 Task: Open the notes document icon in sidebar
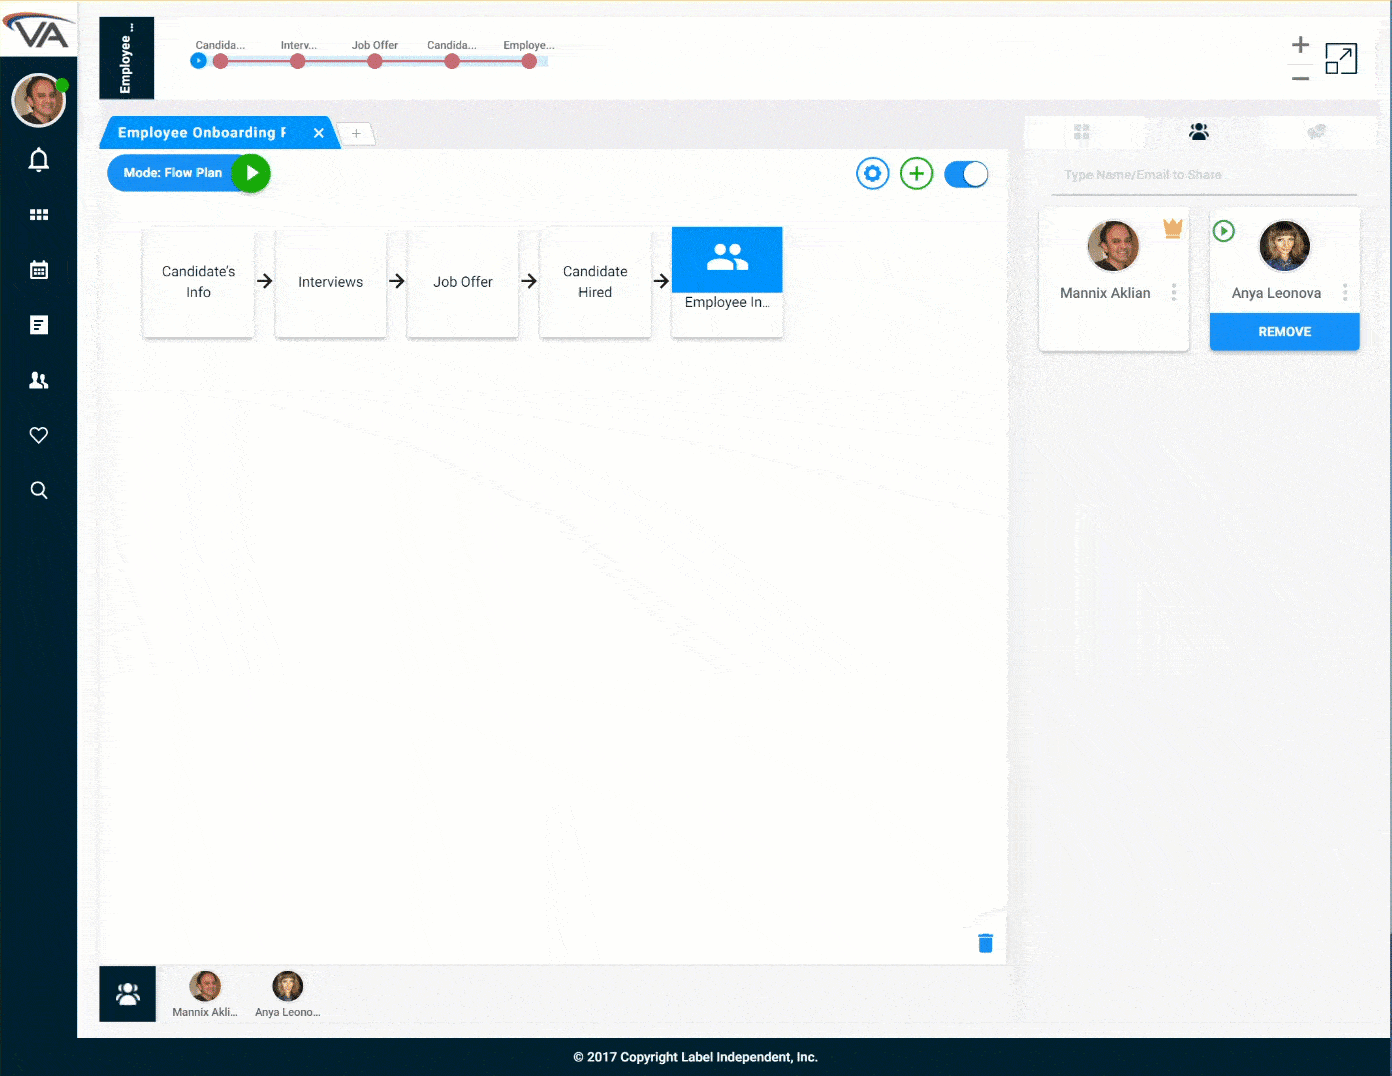(x=39, y=325)
